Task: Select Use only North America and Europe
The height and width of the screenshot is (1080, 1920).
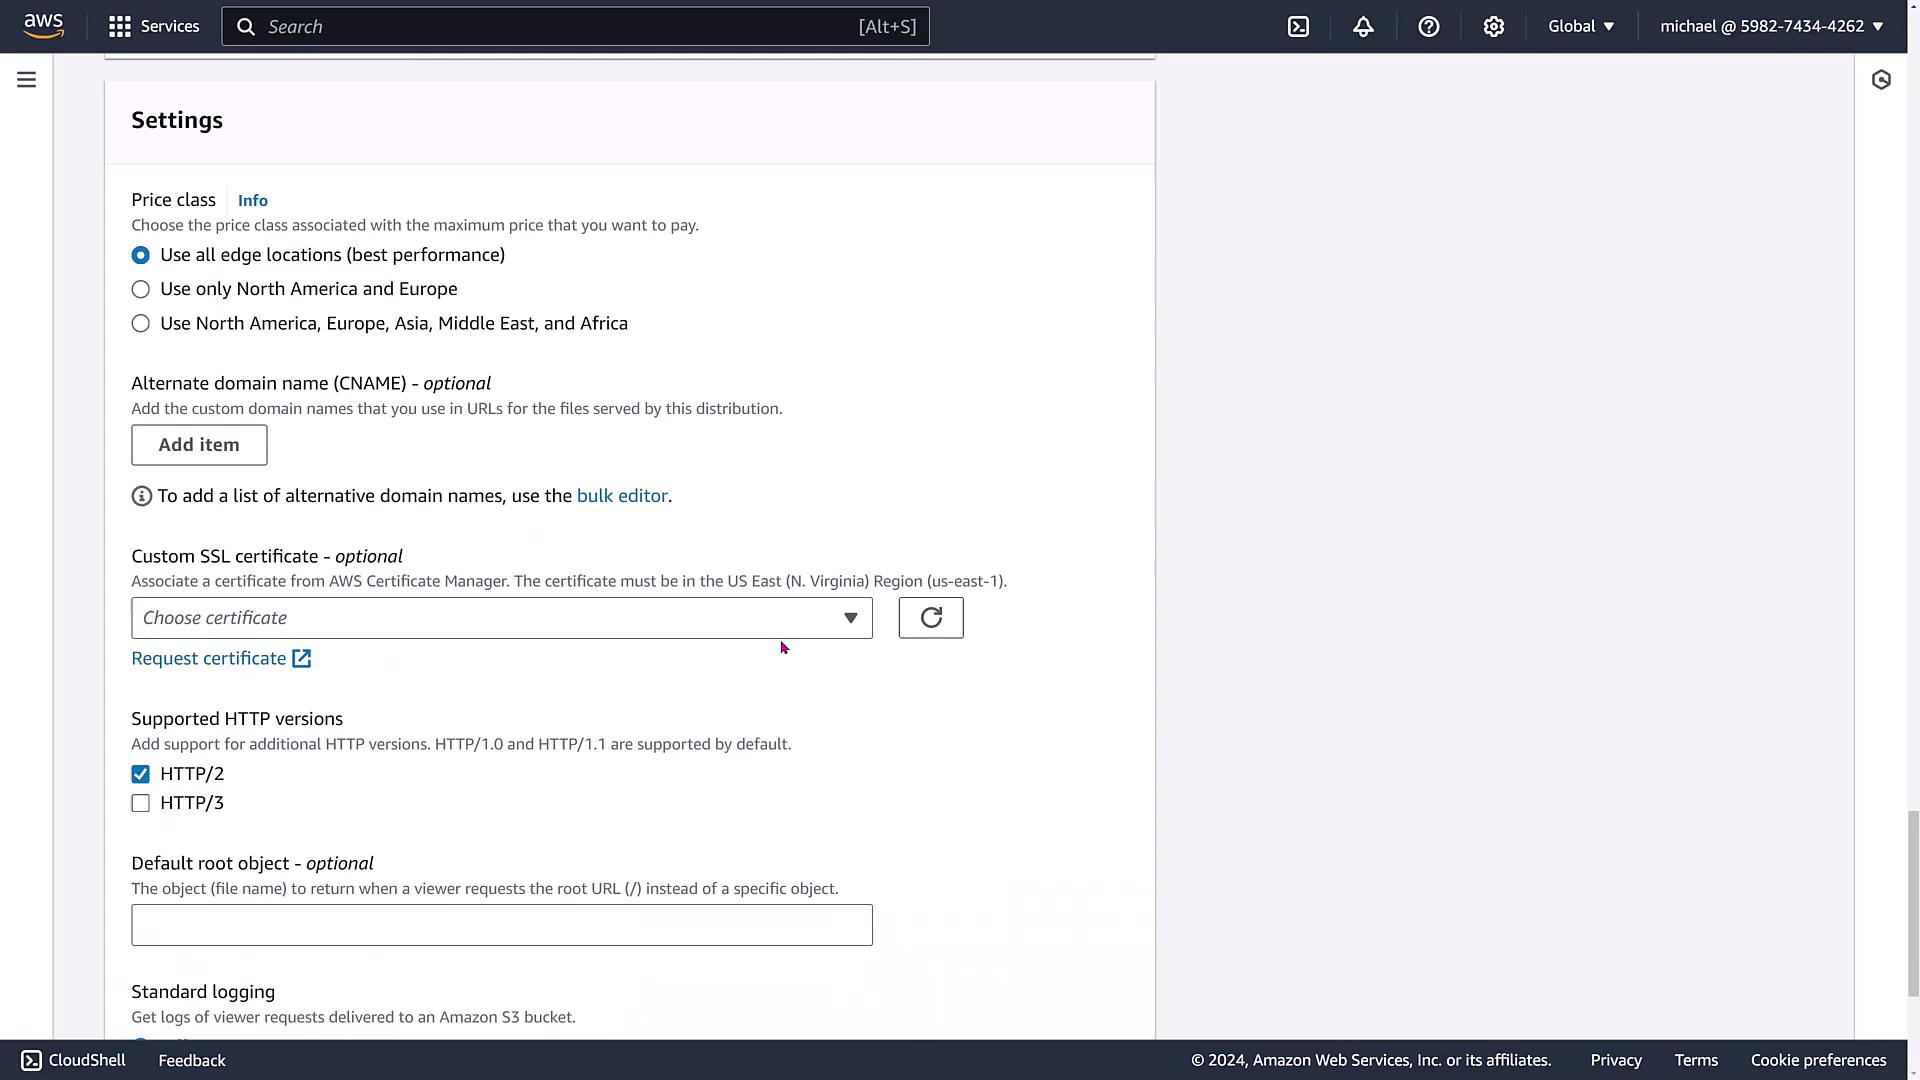Action: [x=141, y=290]
